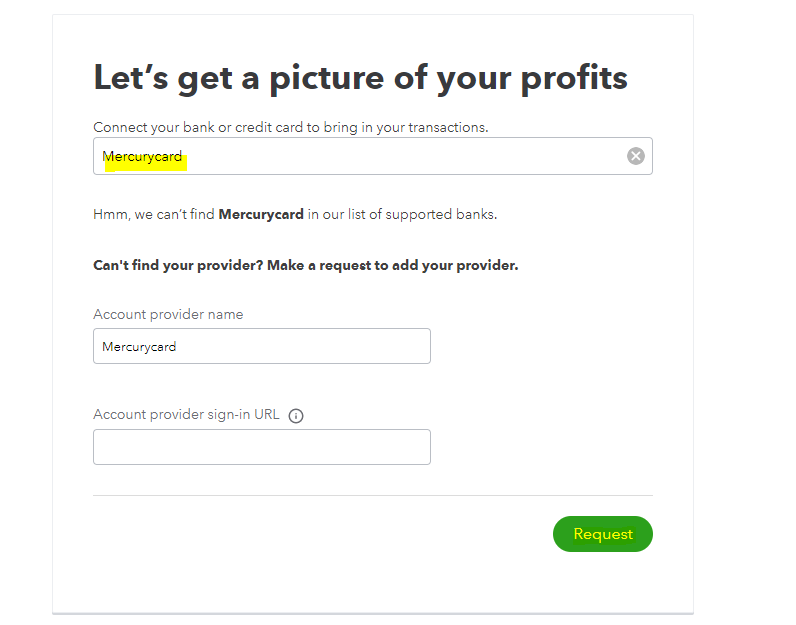The width and height of the screenshot is (796, 625).
Task: Click the Connect your bank instruction text
Action: (x=290, y=127)
